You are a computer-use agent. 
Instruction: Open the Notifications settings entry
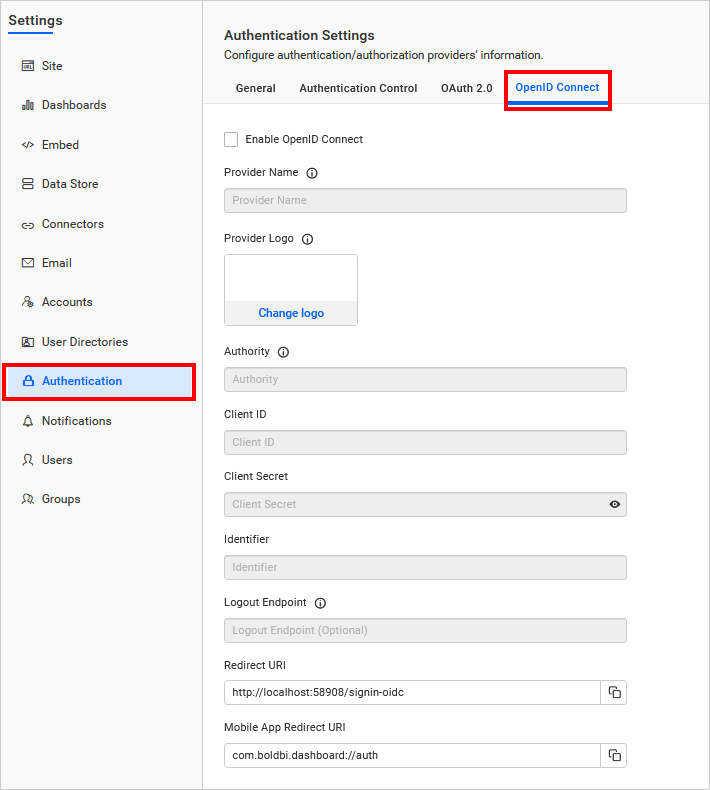tap(77, 421)
